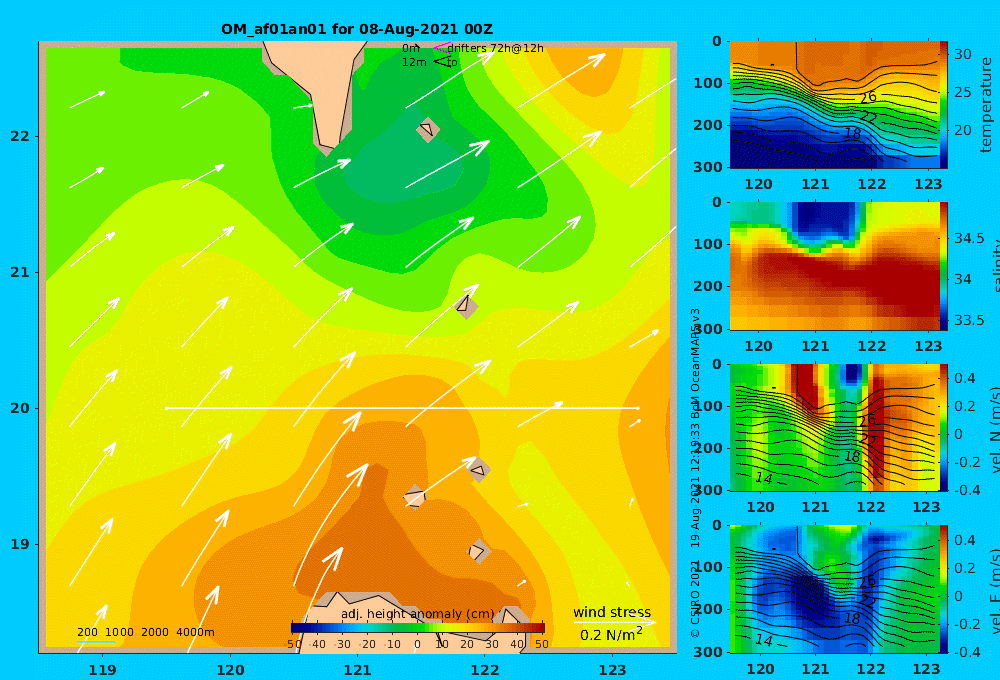This screenshot has width=1000, height=680.
Task: Open the northward velocity section panel
Action: [834, 427]
